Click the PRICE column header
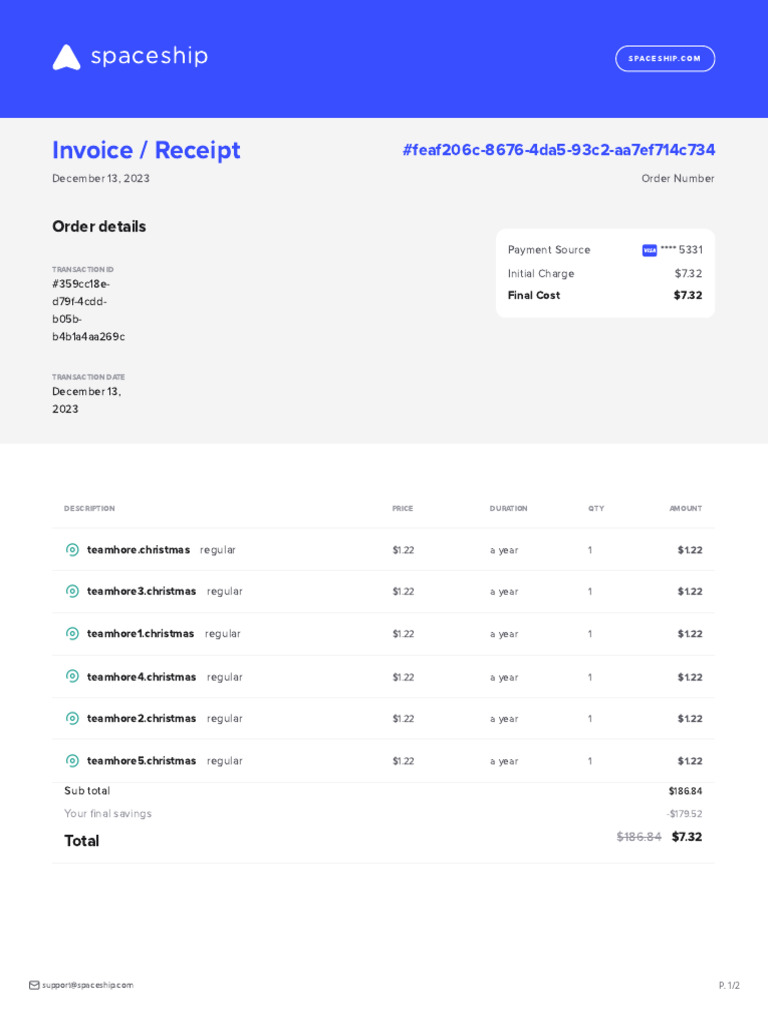Viewport: 768px width, 1024px height. 402,508
